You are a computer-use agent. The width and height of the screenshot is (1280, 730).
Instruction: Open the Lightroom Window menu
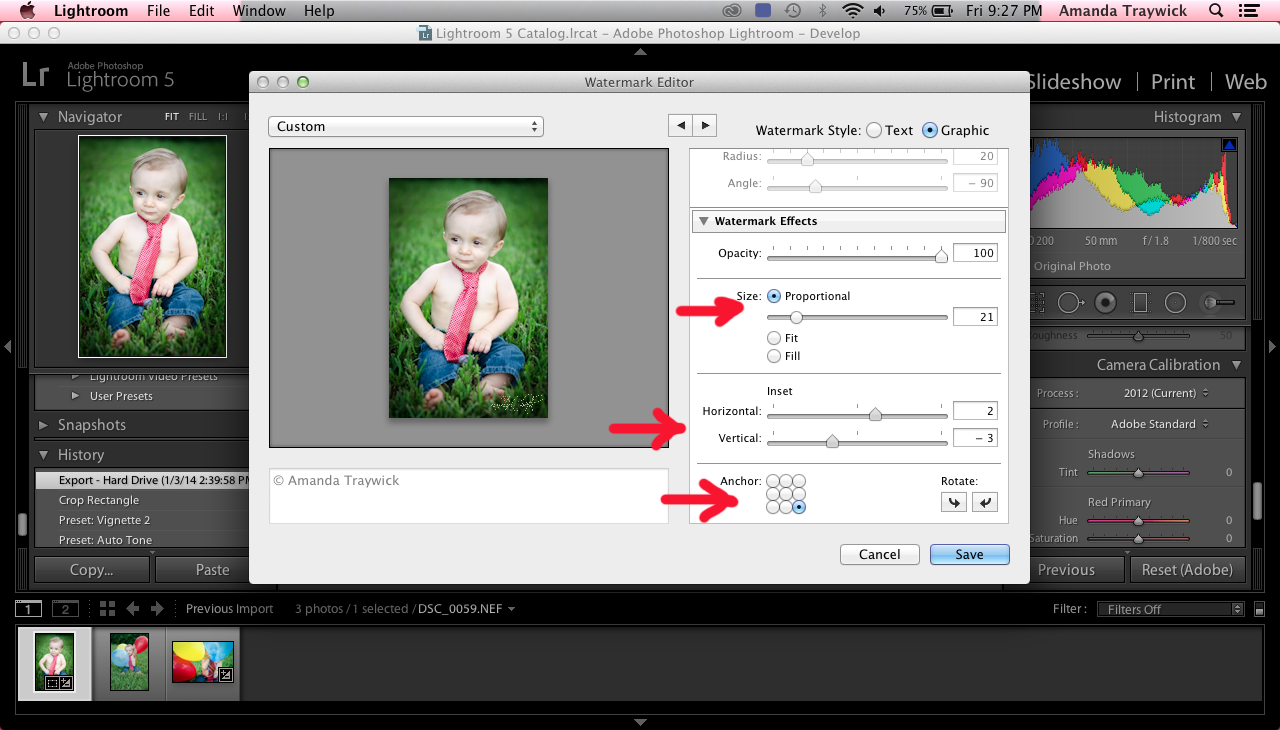[259, 11]
